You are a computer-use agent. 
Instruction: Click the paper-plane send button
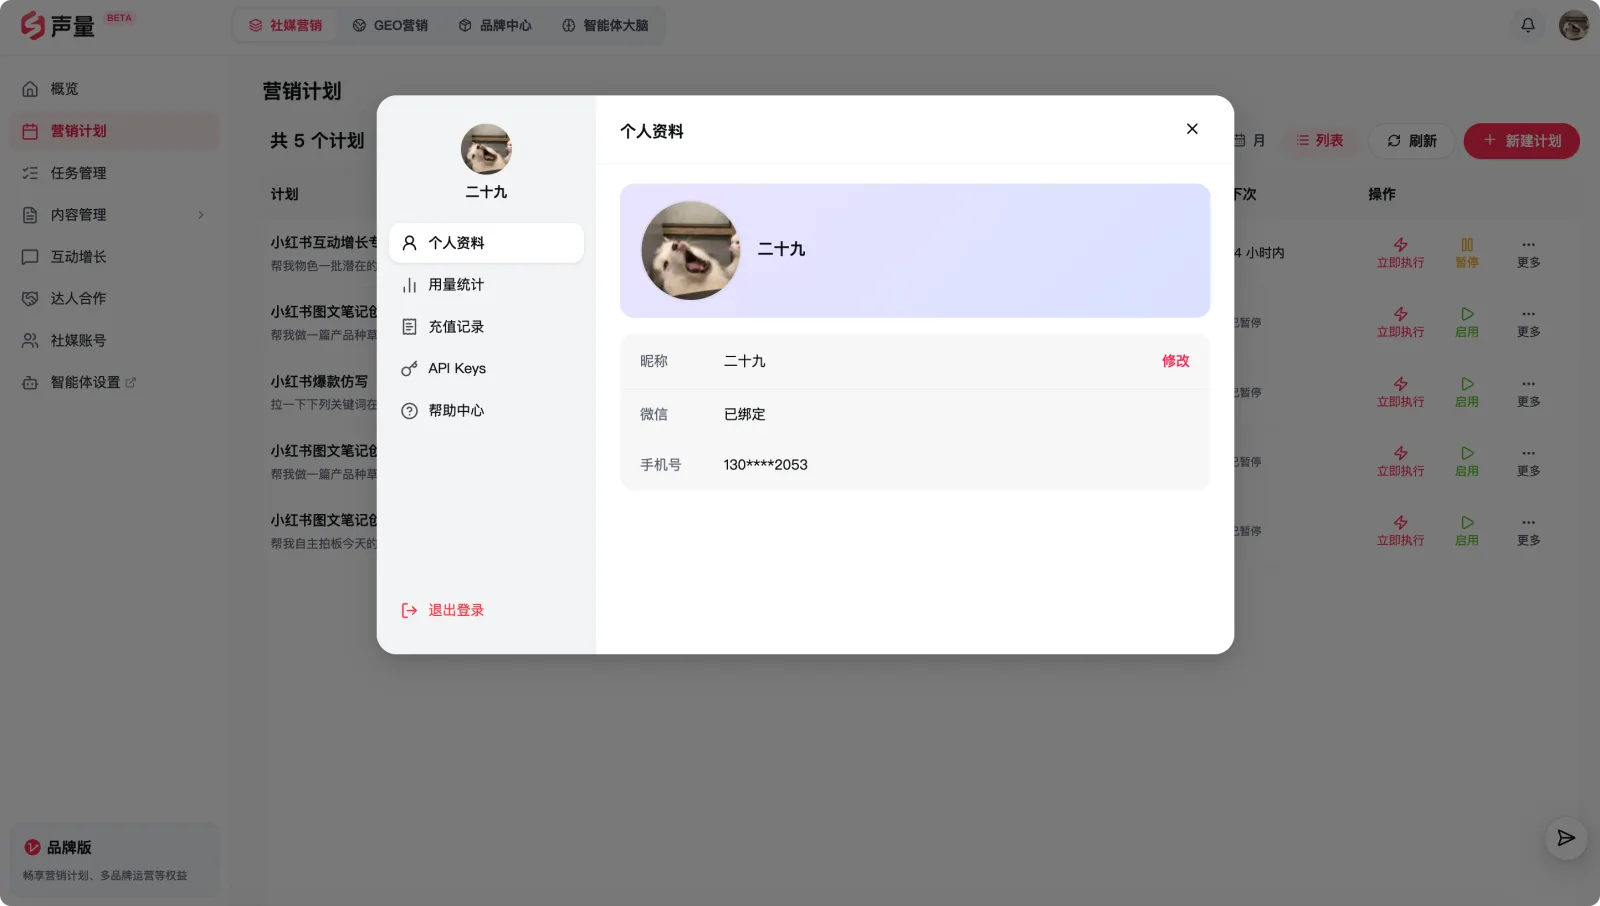pyautogui.click(x=1565, y=838)
